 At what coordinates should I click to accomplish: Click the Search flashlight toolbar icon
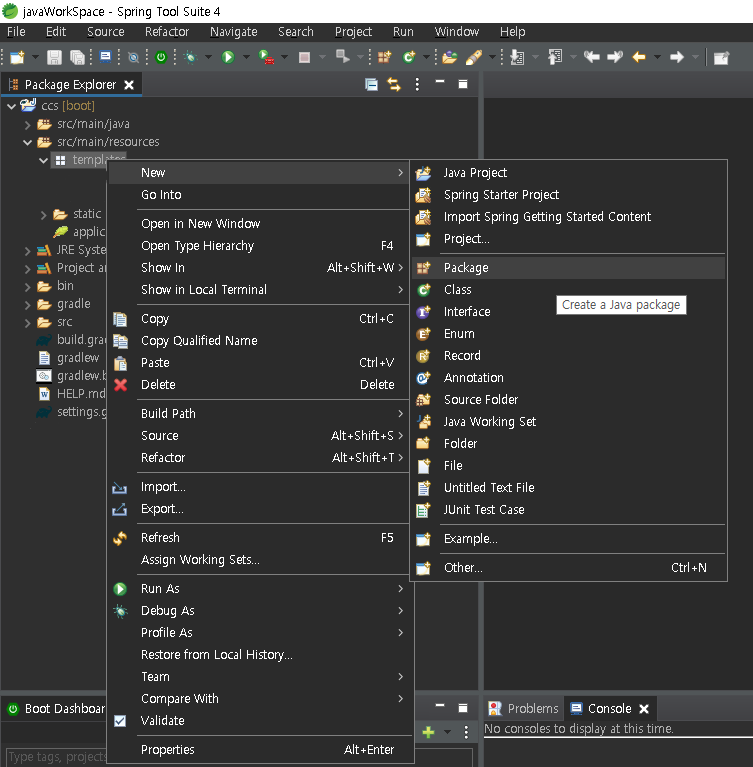[x=474, y=57]
